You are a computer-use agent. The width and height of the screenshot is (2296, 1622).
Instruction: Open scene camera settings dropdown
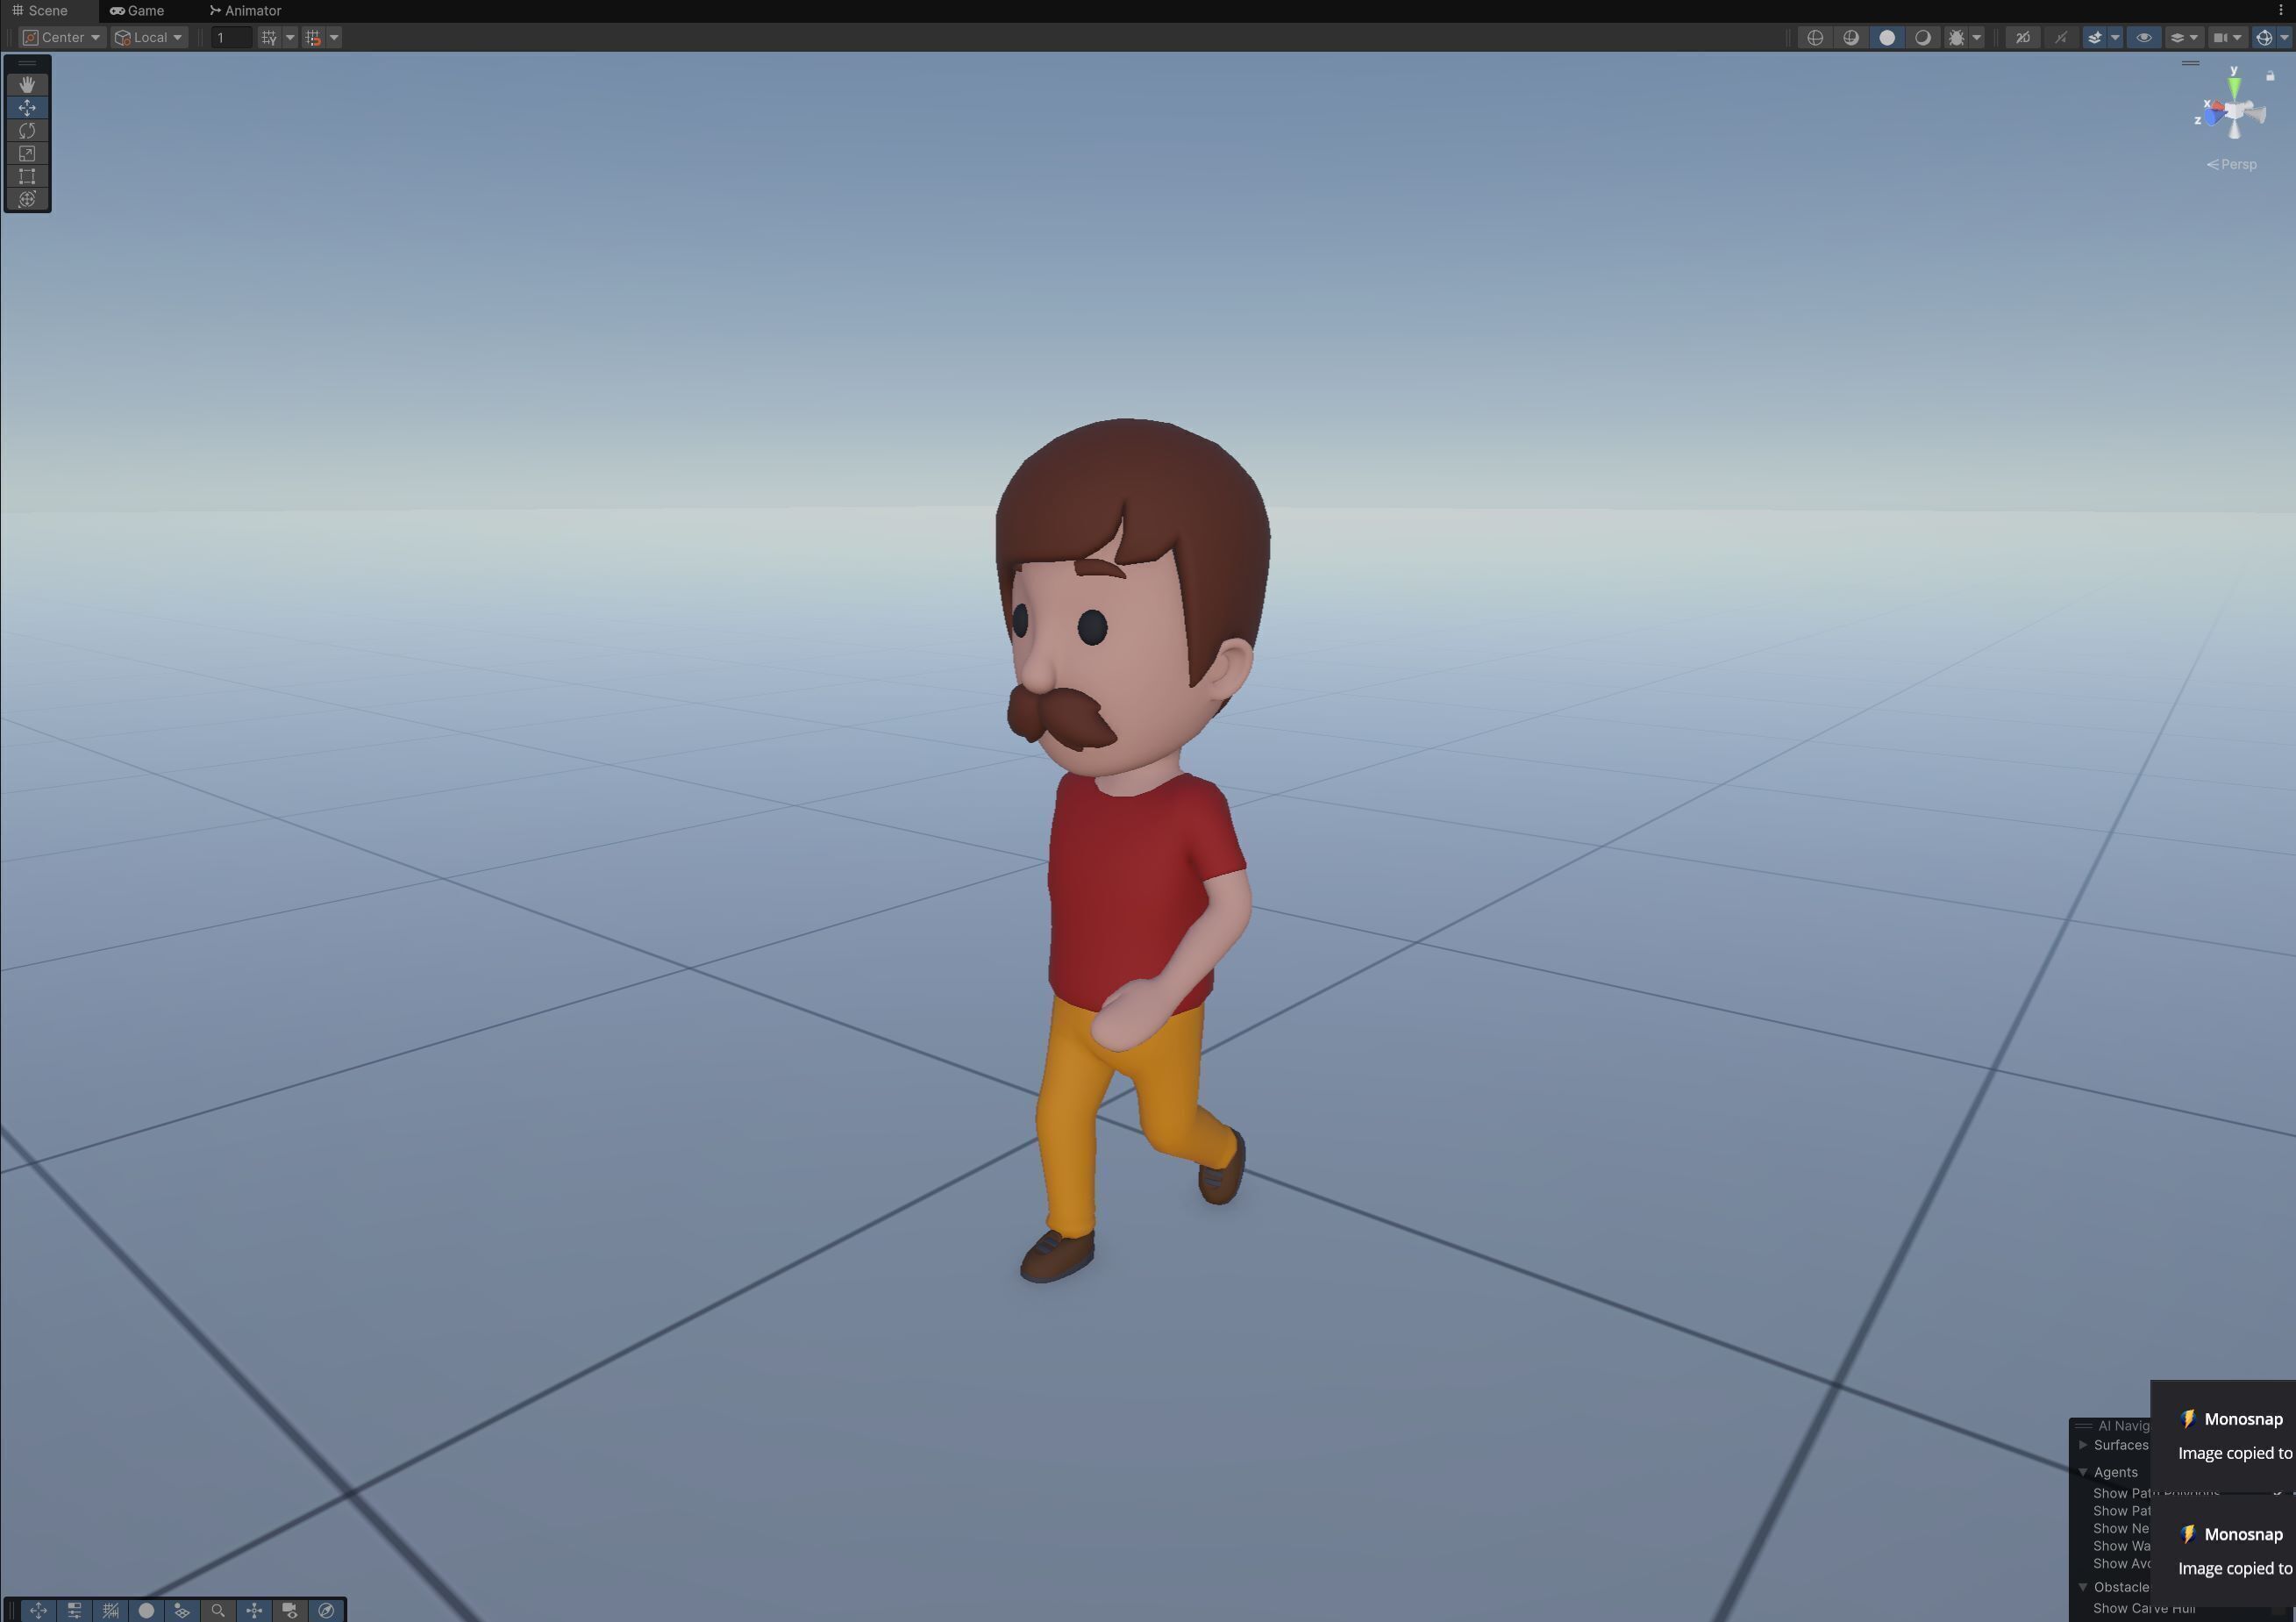click(x=2227, y=38)
